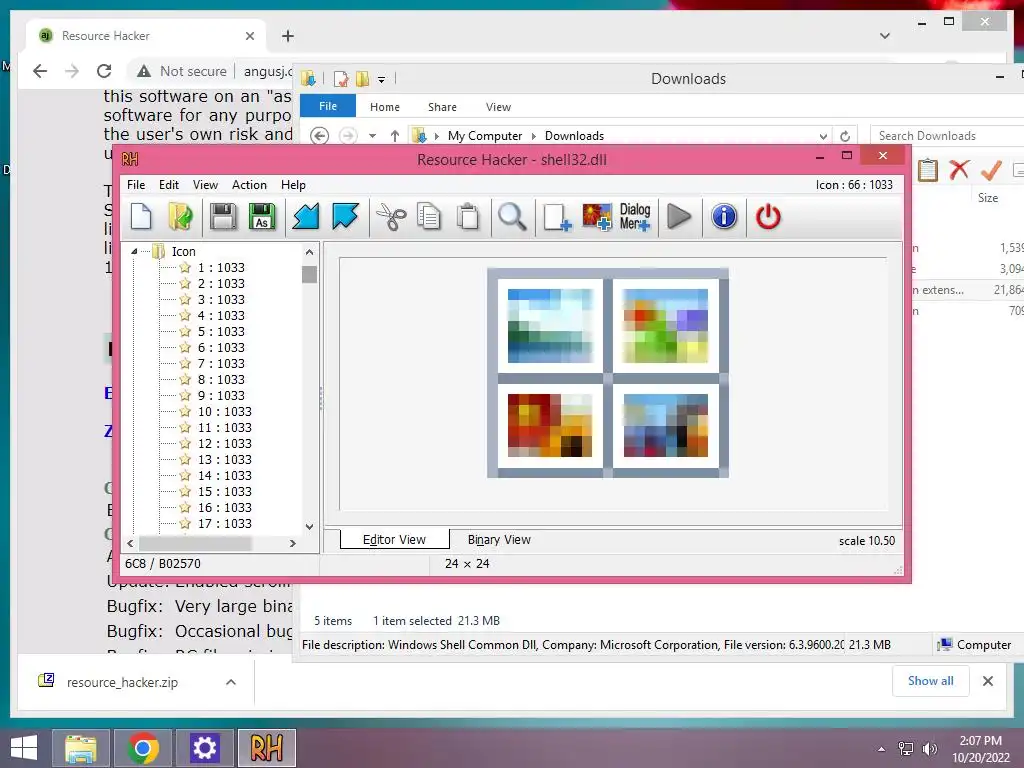Open a new Chrome tab with plus button

click(x=288, y=36)
